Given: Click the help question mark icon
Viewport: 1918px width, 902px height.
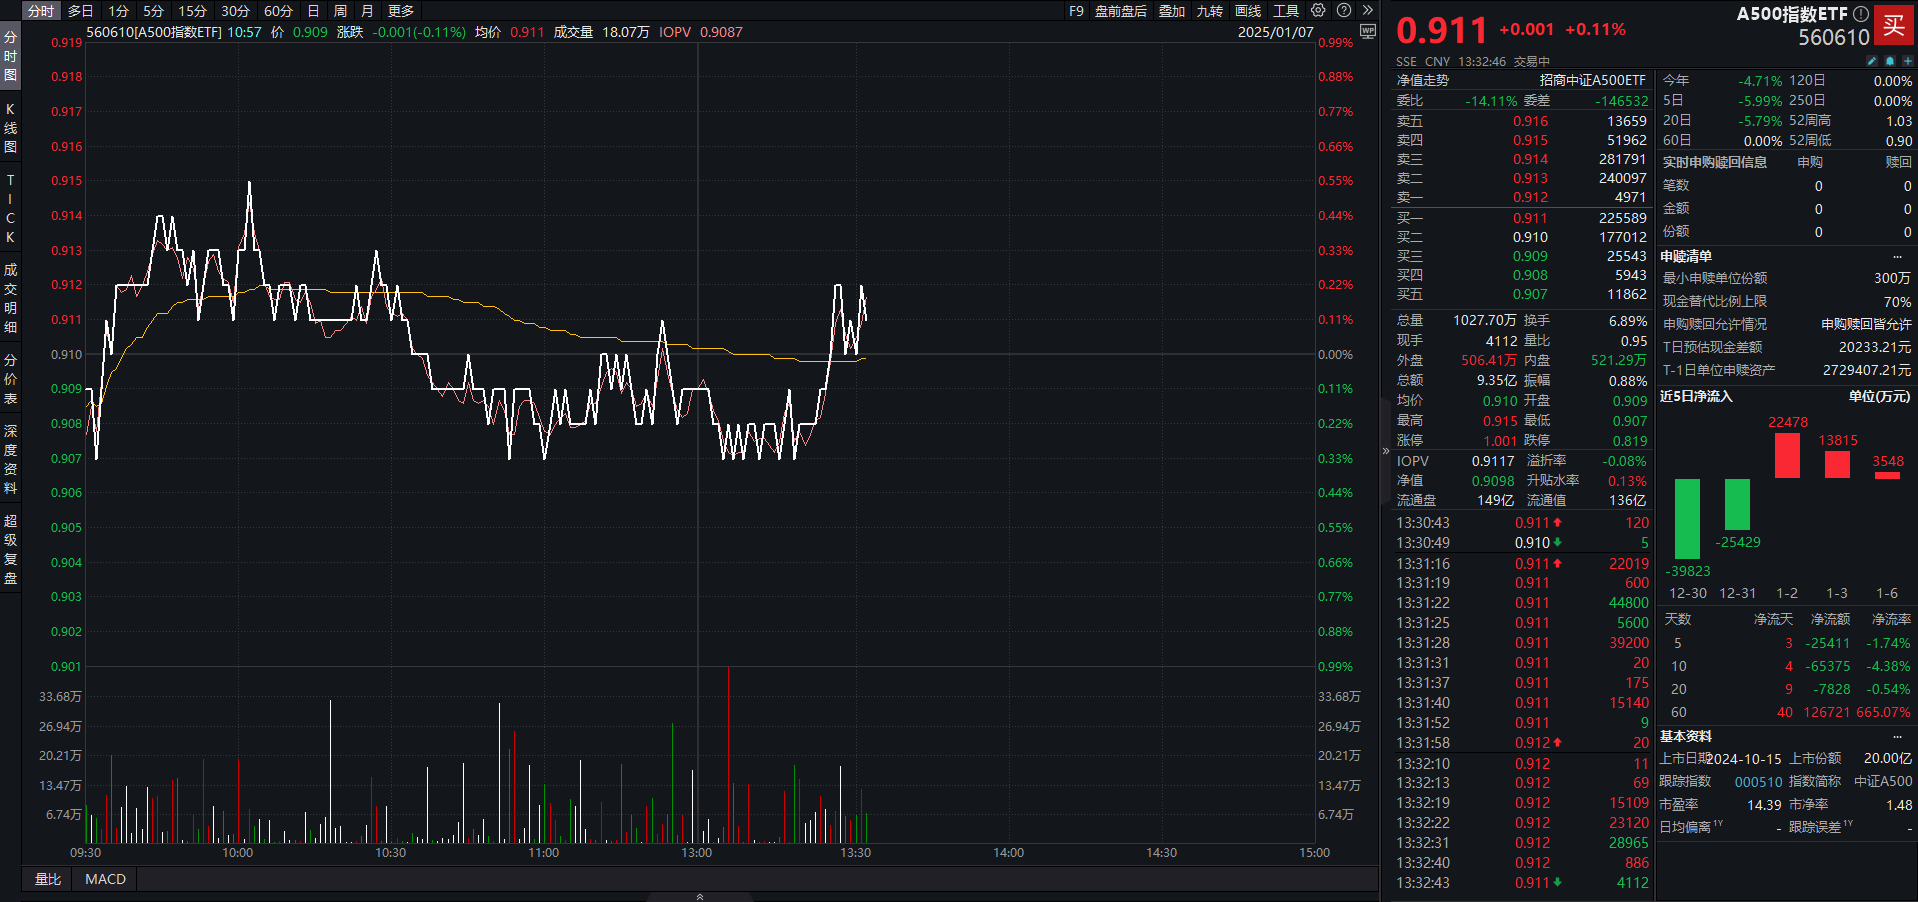Looking at the screenshot, I should 1344,10.
